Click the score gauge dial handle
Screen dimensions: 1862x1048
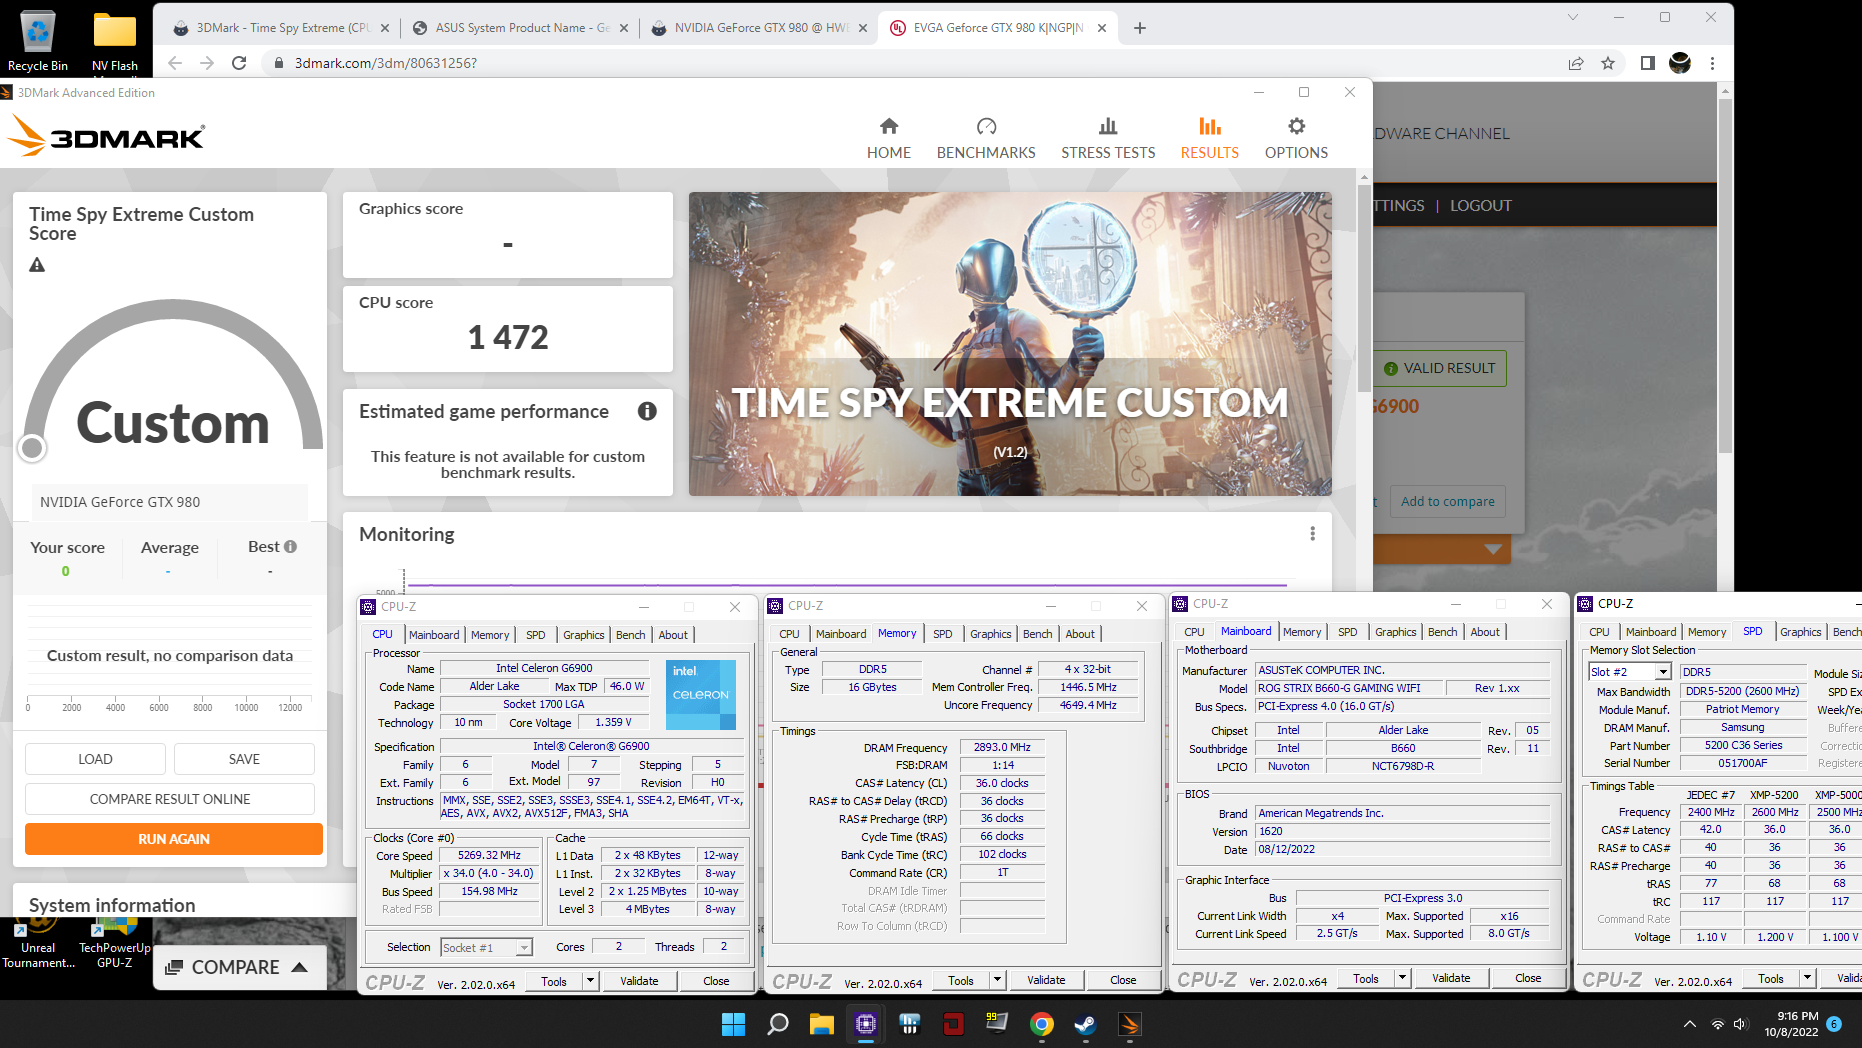pos(32,448)
